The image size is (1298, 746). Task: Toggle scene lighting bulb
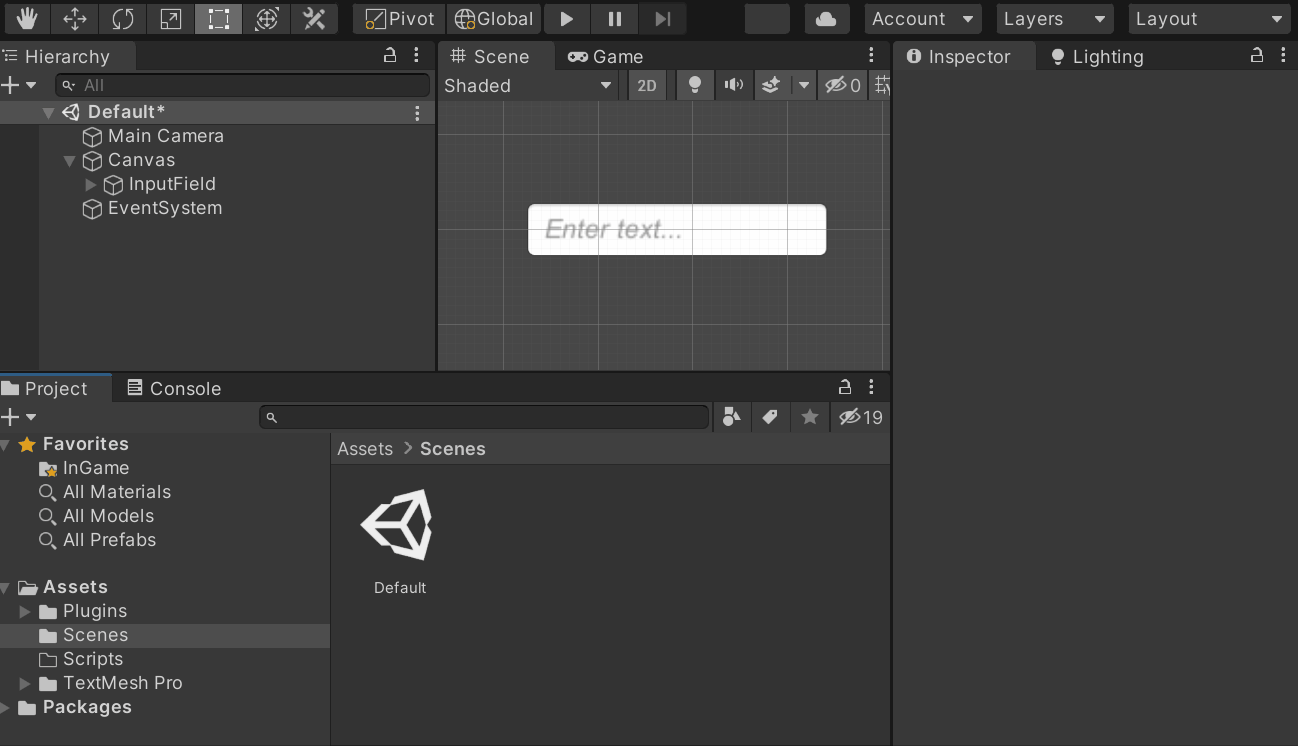[x=694, y=86]
